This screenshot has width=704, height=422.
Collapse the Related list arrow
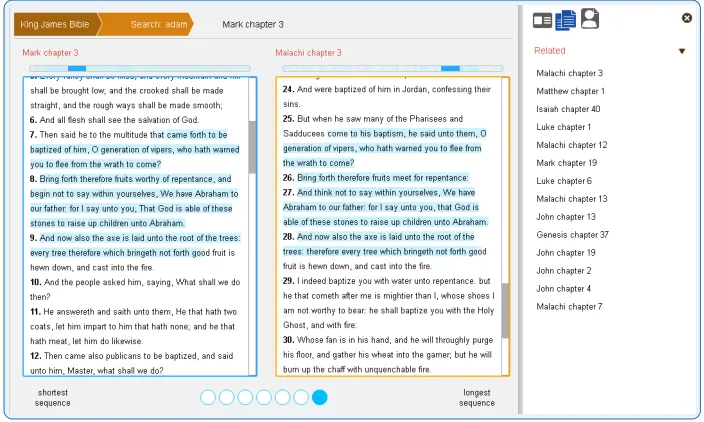[682, 51]
